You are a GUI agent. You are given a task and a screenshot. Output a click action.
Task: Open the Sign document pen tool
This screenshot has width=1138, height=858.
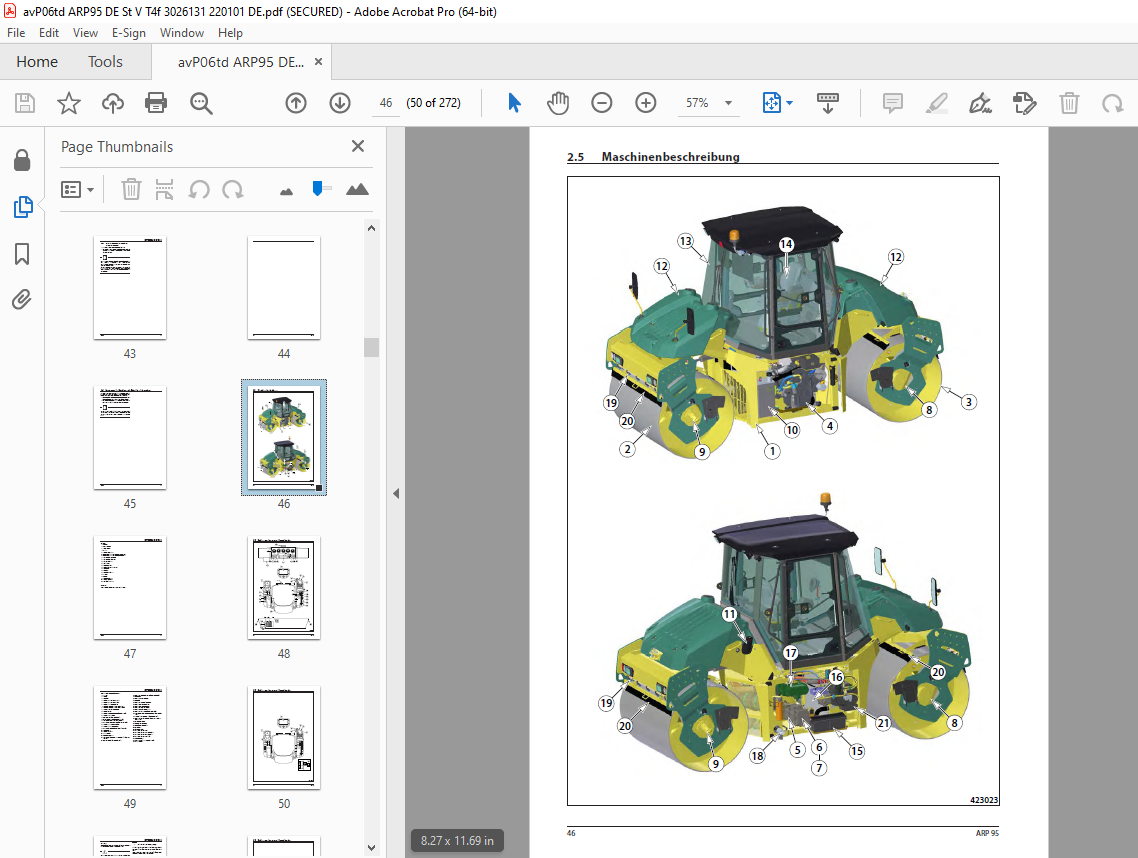(x=981, y=103)
